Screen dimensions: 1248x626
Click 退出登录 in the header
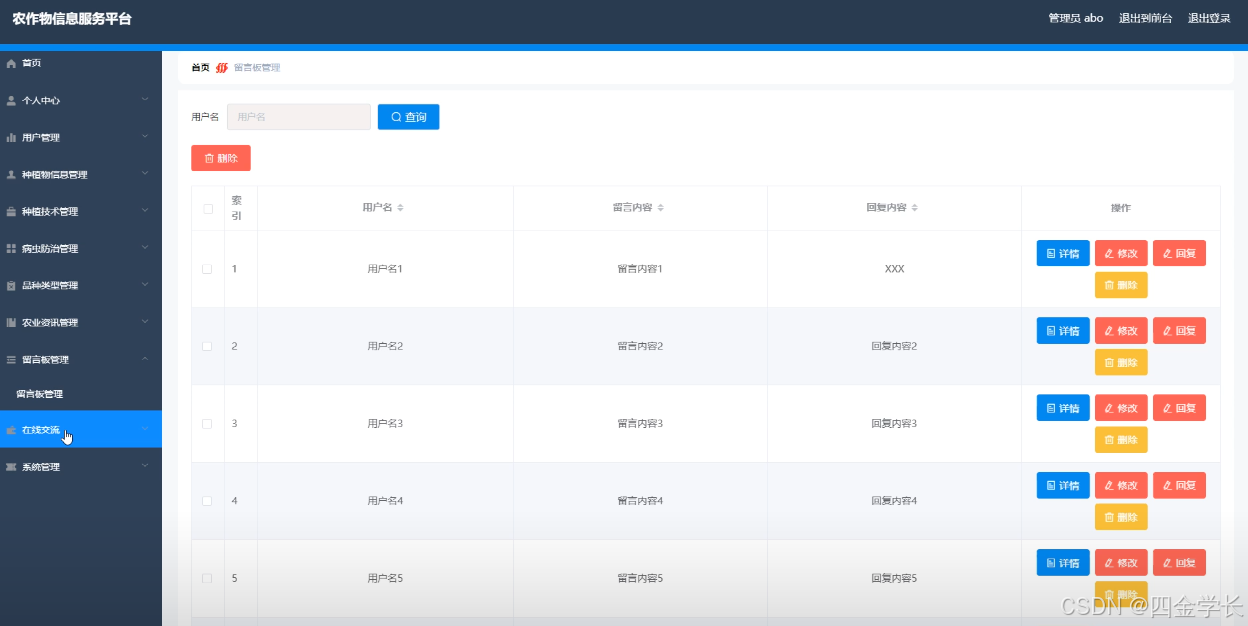[1209, 18]
